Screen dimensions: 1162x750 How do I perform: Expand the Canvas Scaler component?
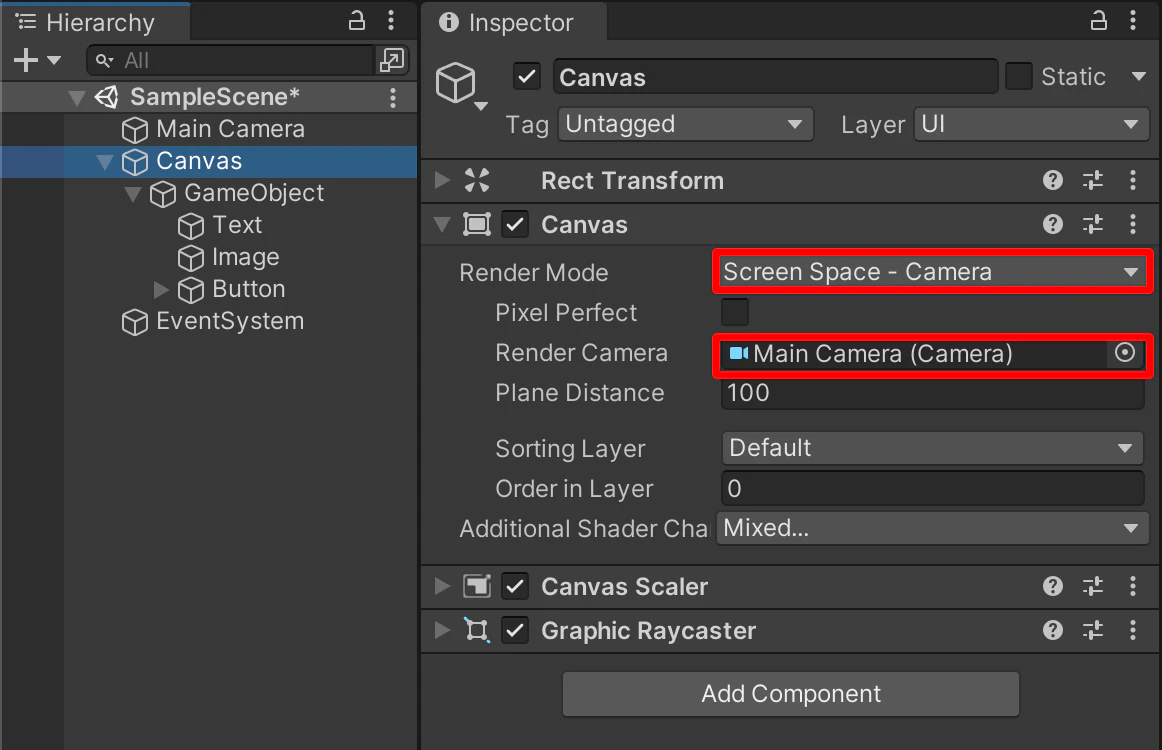coord(442,586)
